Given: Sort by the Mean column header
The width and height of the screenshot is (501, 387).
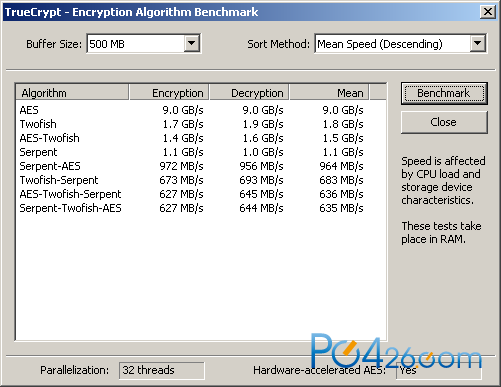Looking at the screenshot, I should (329, 93).
